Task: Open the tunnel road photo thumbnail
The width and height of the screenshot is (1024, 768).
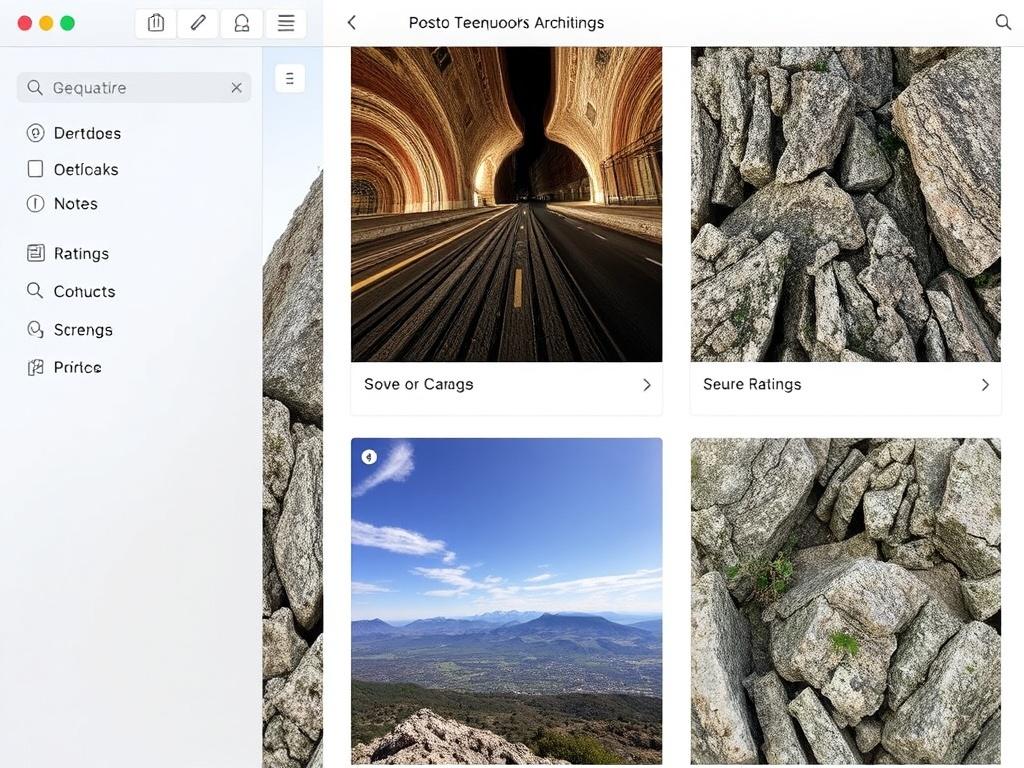Action: 506,204
